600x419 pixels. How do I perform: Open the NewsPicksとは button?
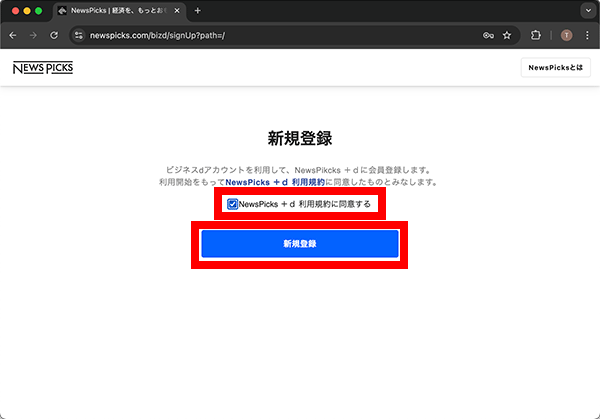(x=556, y=67)
